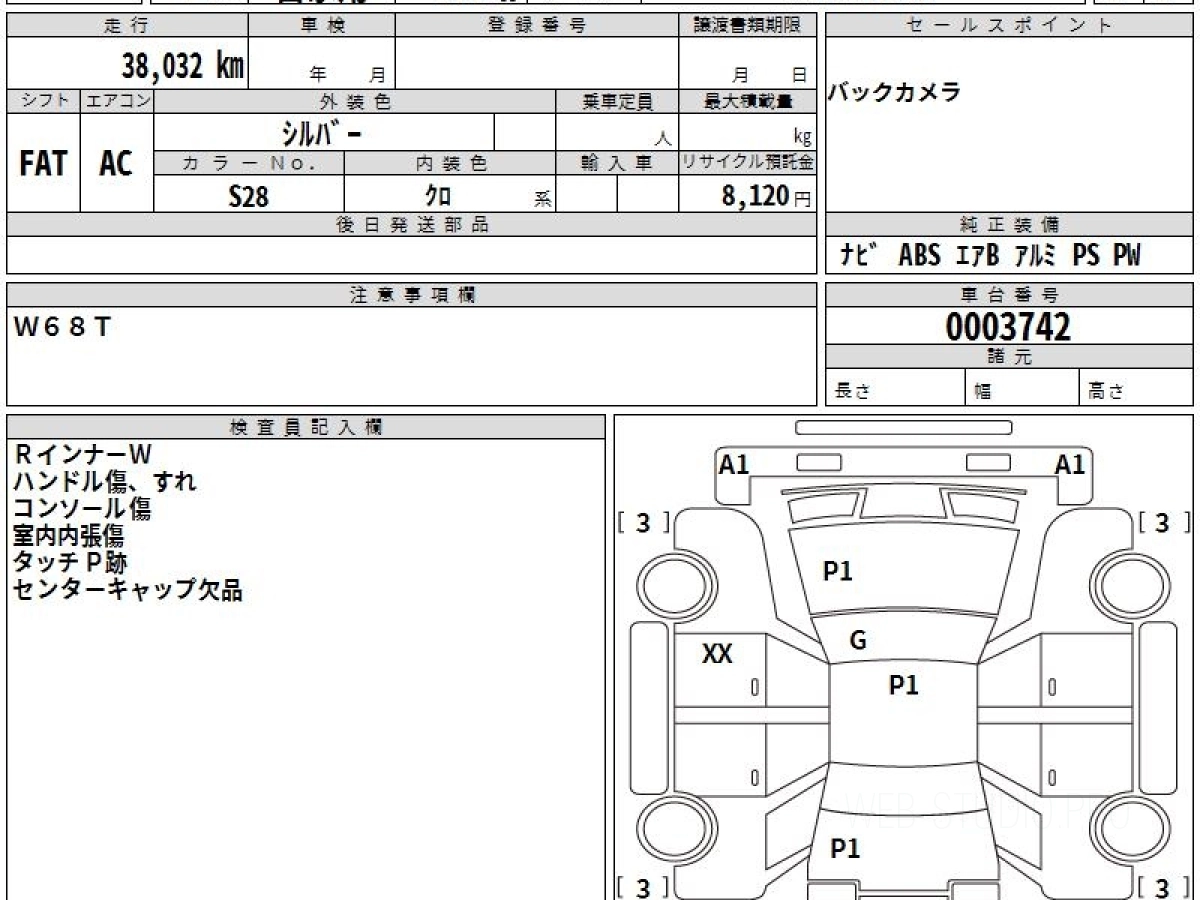The image size is (1200, 900).
Task: Select the セールスポイント heading
Action: (x=1009, y=26)
